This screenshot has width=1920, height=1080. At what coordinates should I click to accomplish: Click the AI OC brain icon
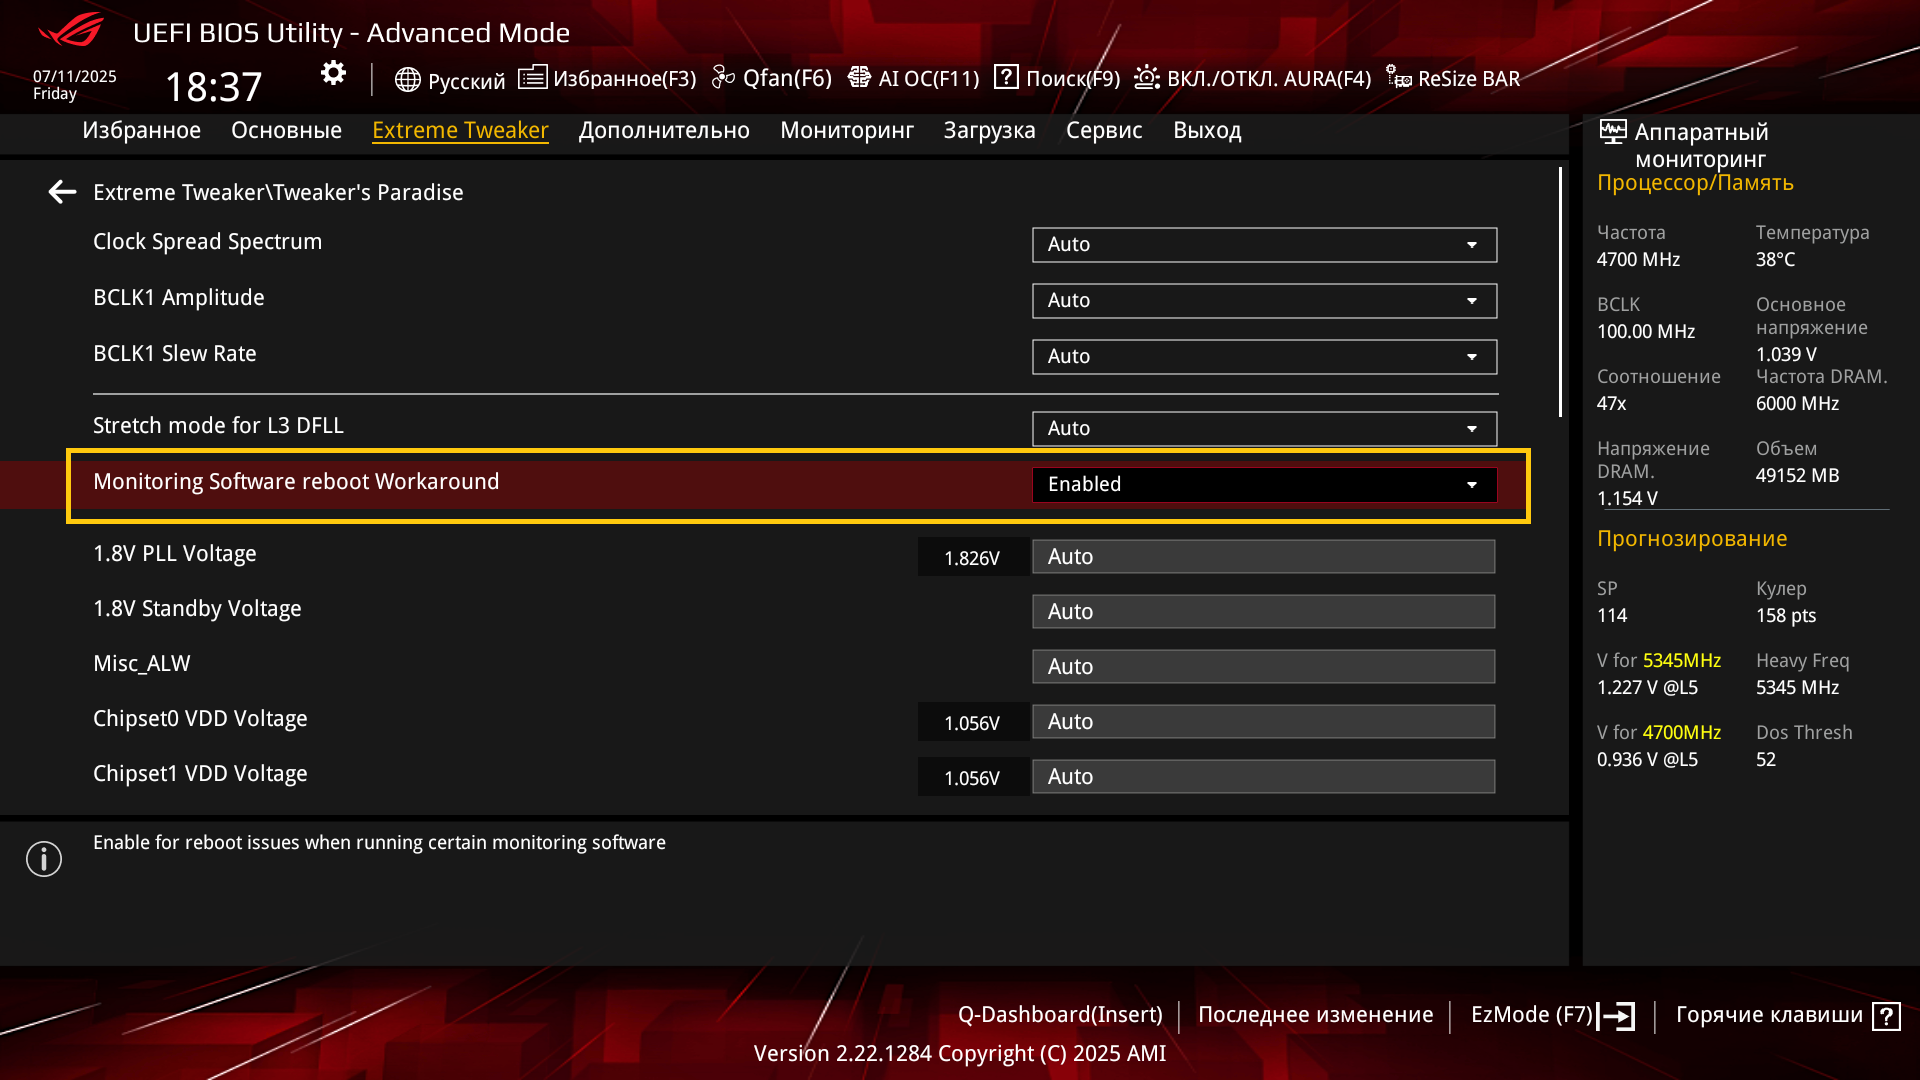pos(859,78)
